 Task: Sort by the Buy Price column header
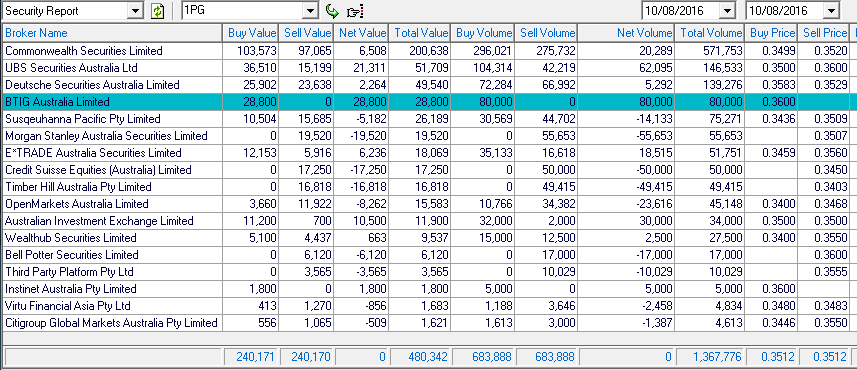[x=771, y=33]
